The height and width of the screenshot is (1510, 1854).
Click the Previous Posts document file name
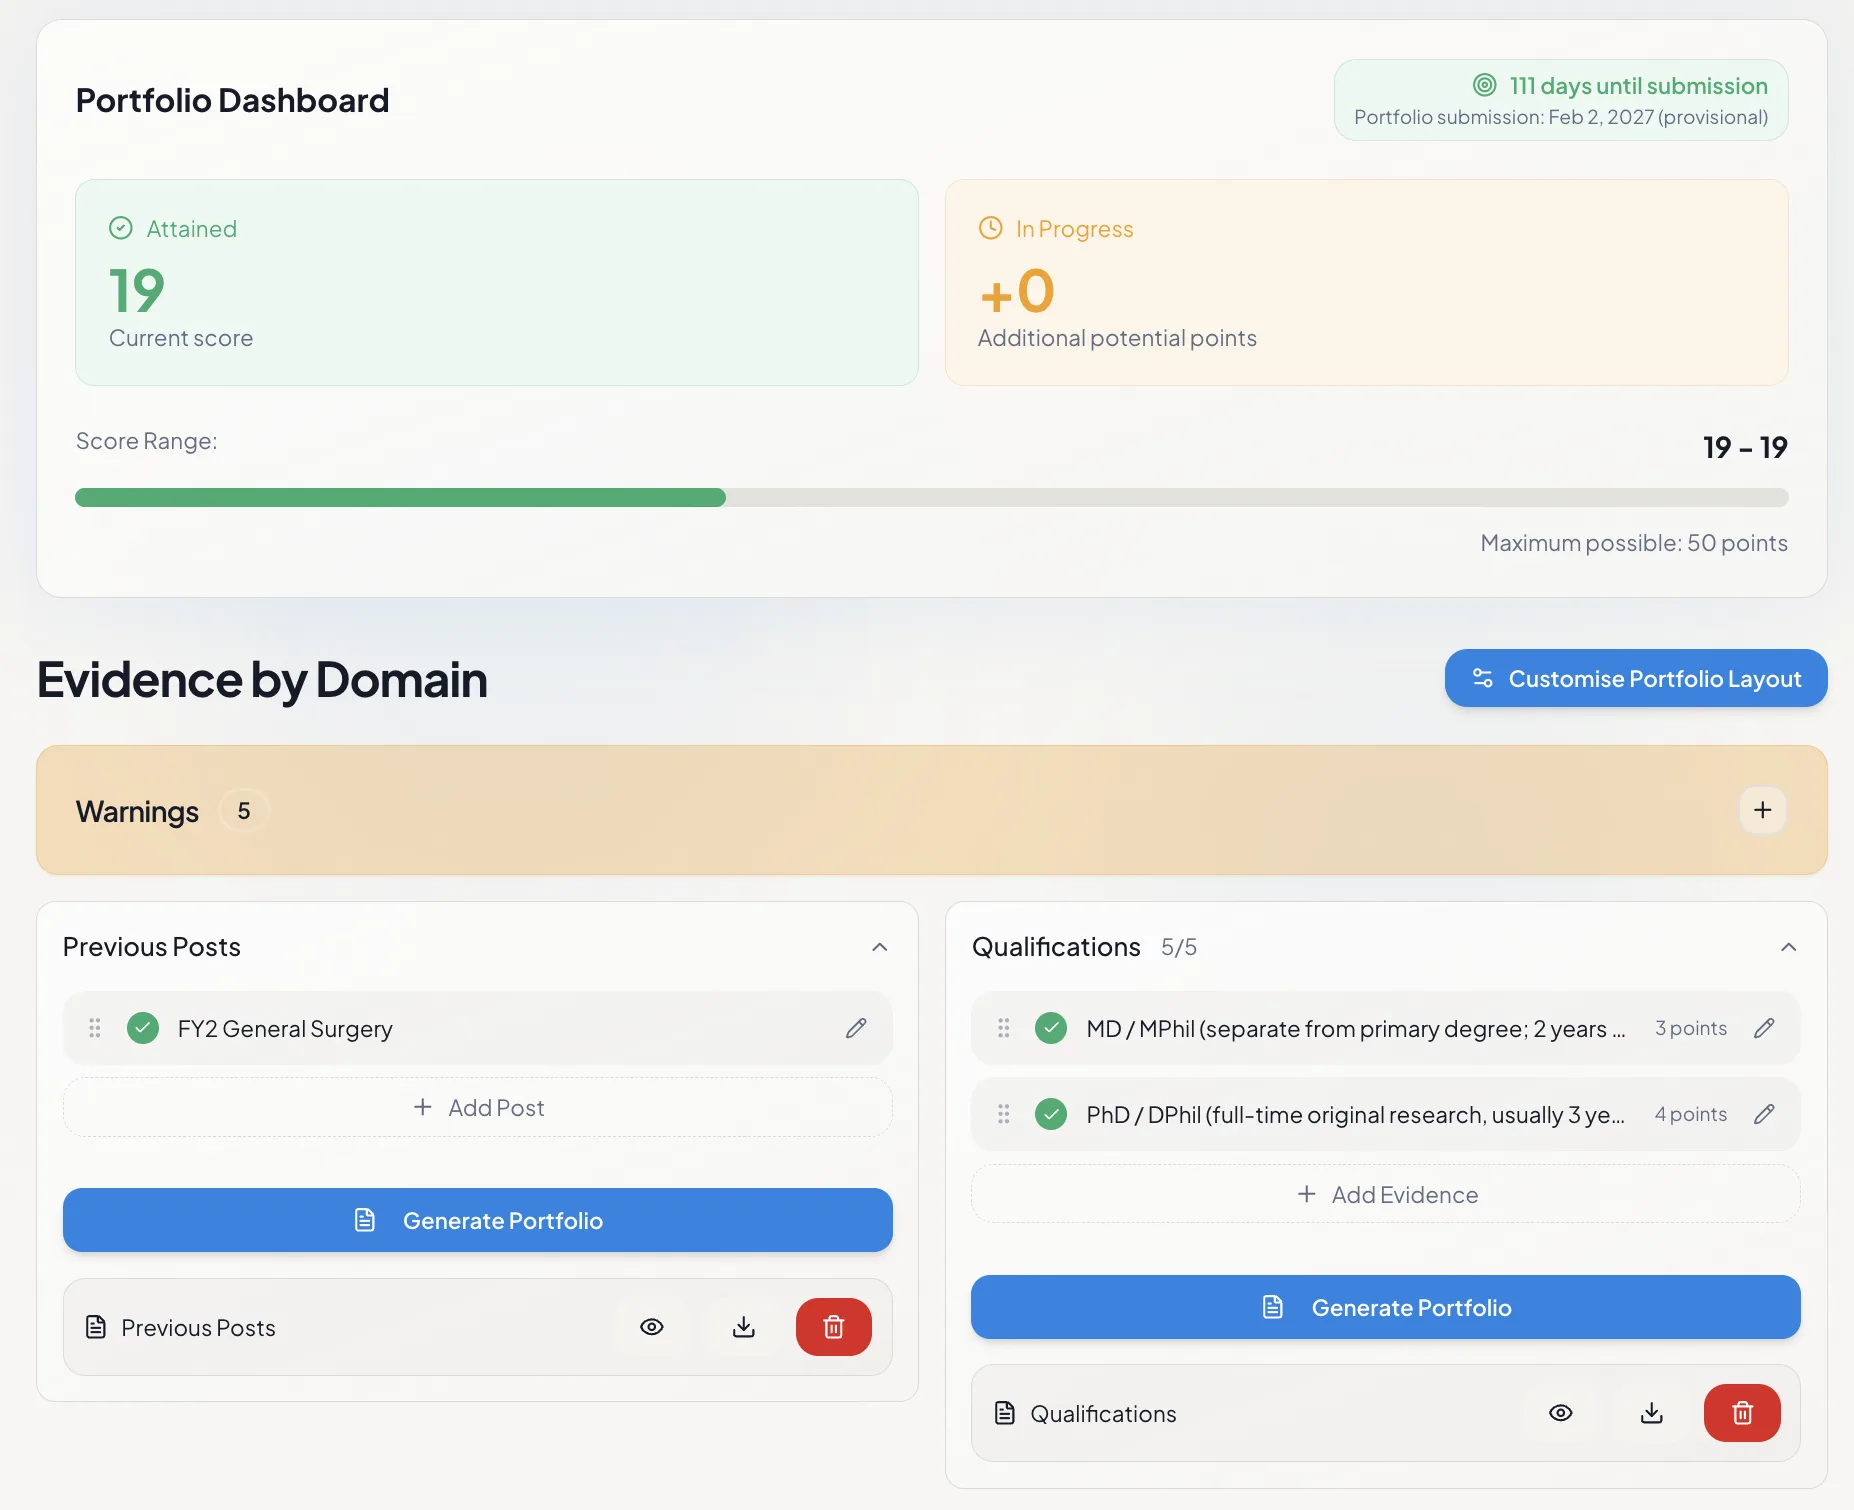pyautogui.click(x=198, y=1328)
